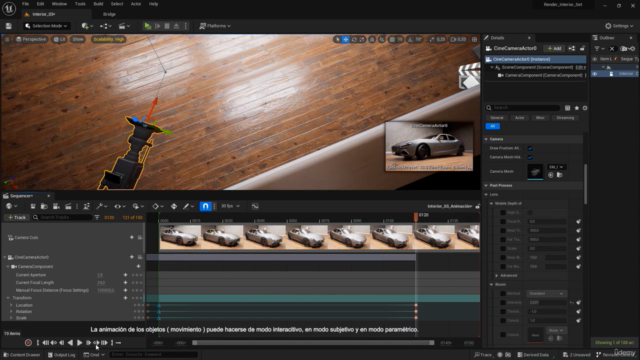Viewport: 640px width, 360px height.
Task: Click the Add Track button in Sequencer
Action: pos(17,218)
